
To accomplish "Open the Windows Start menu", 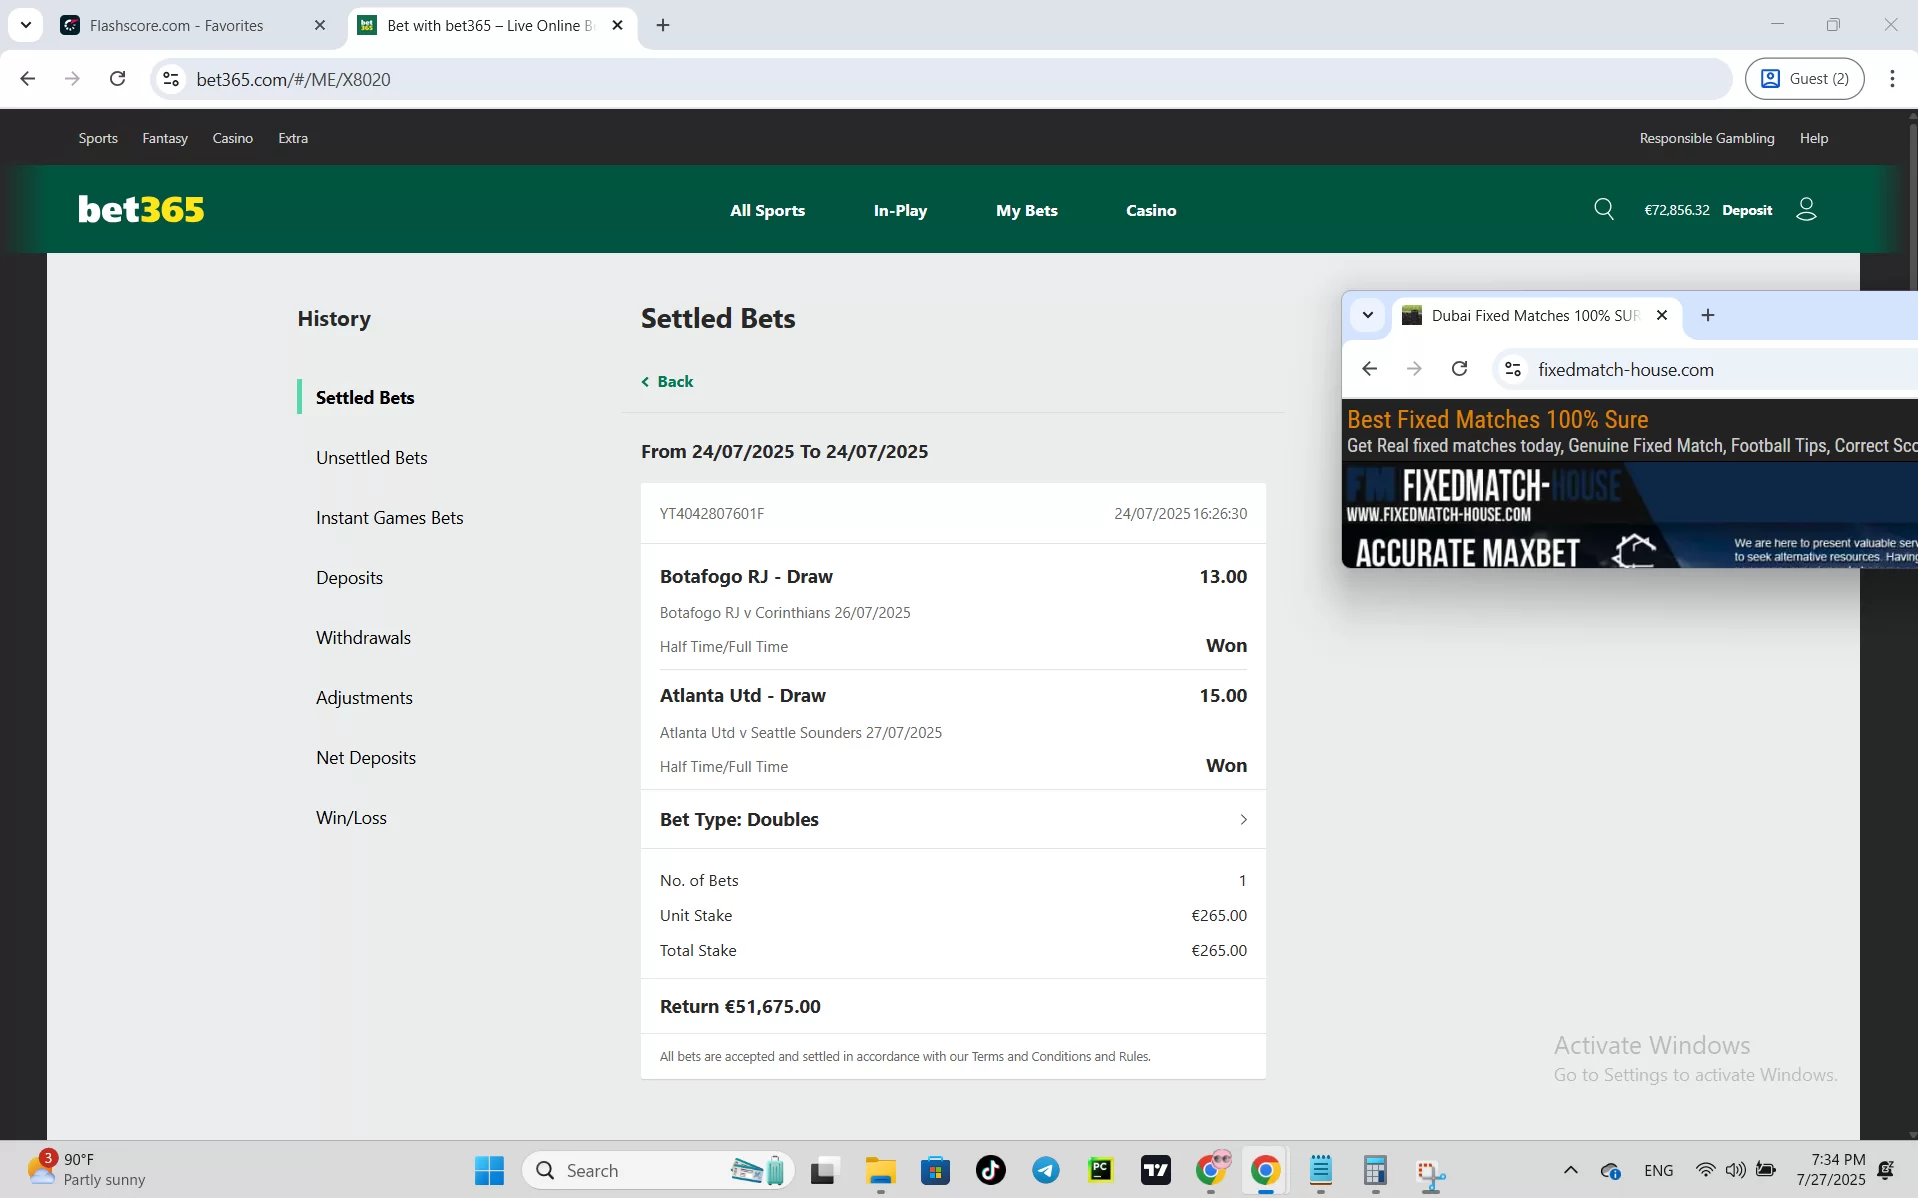I will click(x=488, y=1170).
